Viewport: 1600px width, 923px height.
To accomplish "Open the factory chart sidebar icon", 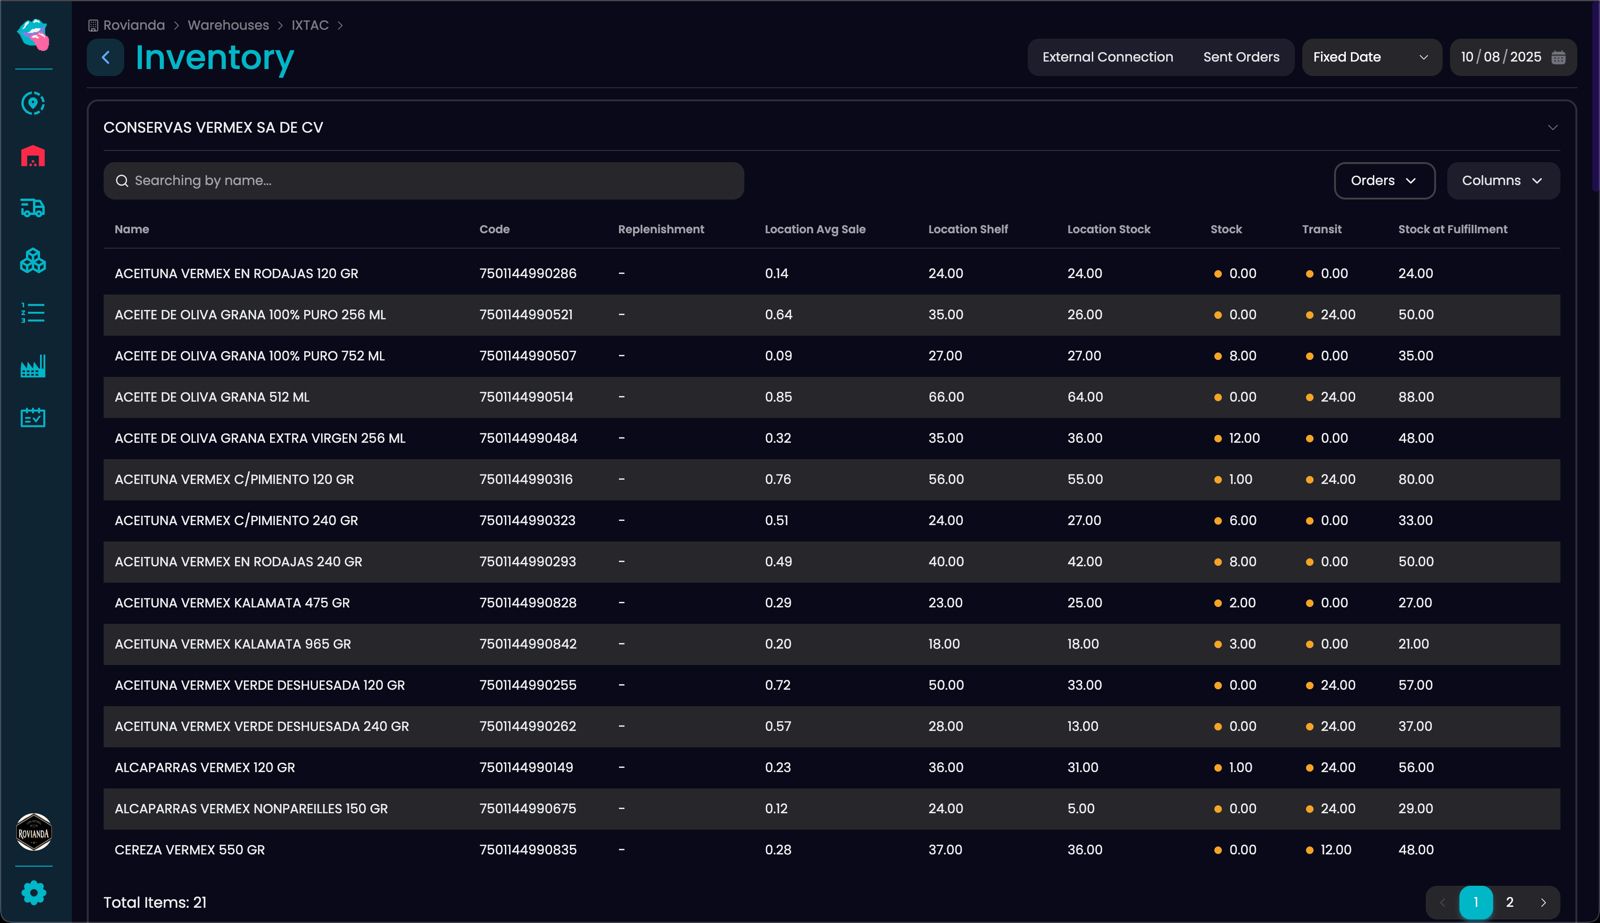I will [33, 366].
